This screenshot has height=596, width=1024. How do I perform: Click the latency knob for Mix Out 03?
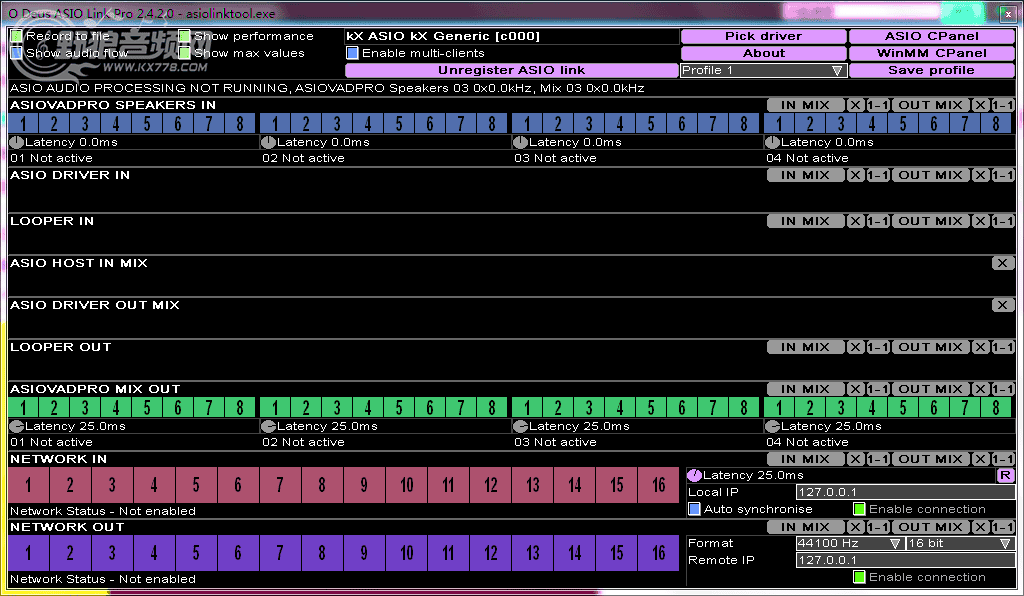pos(520,426)
